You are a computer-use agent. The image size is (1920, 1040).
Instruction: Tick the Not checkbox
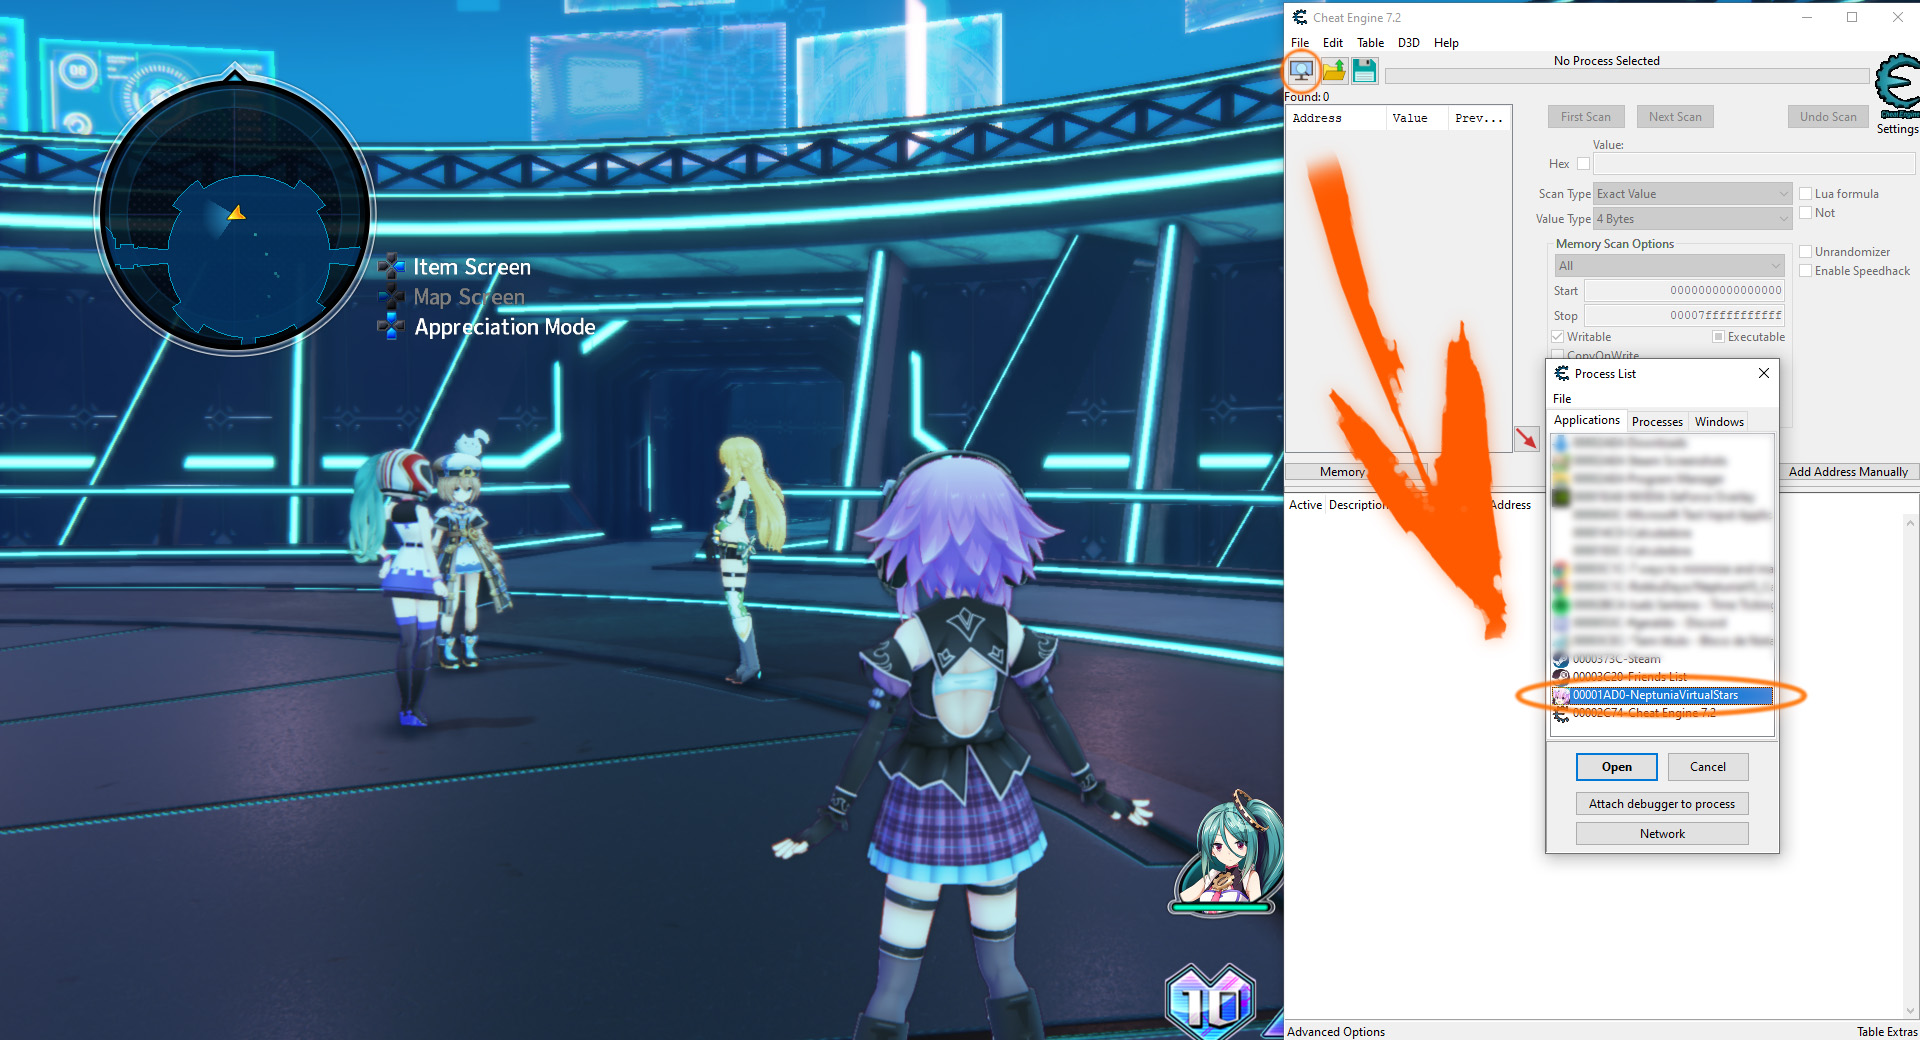[1806, 213]
